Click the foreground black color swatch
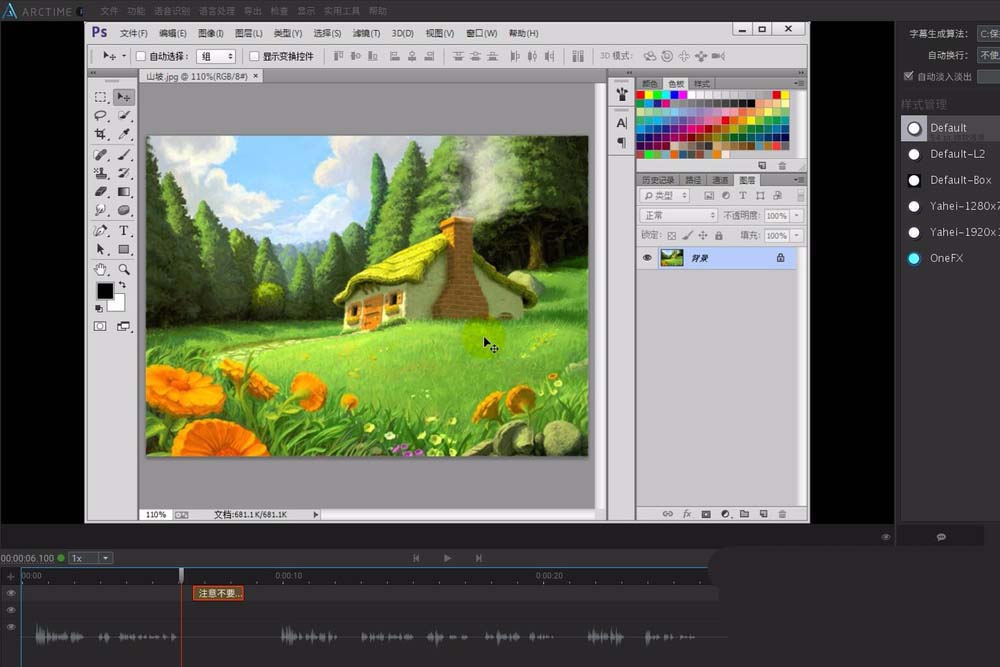 [105, 291]
